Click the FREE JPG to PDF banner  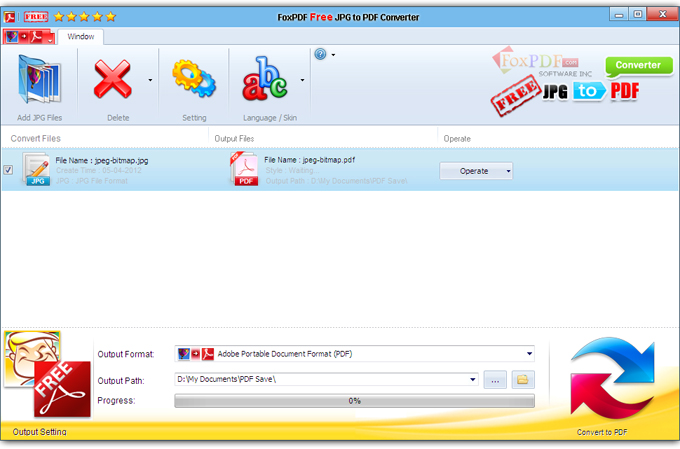click(565, 95)
